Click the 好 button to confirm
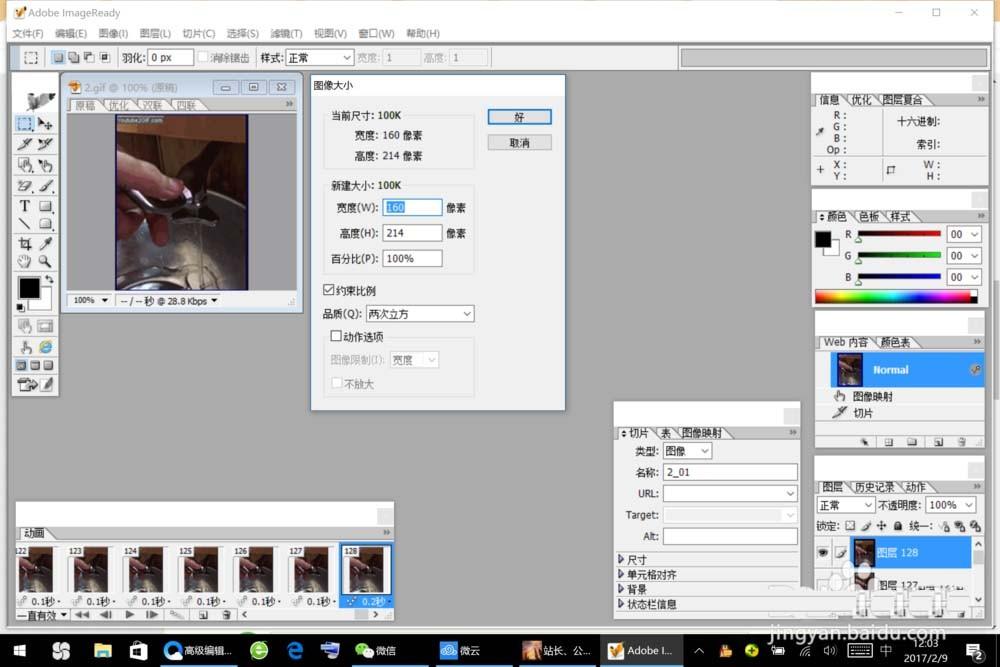 (x=519, y=117)
